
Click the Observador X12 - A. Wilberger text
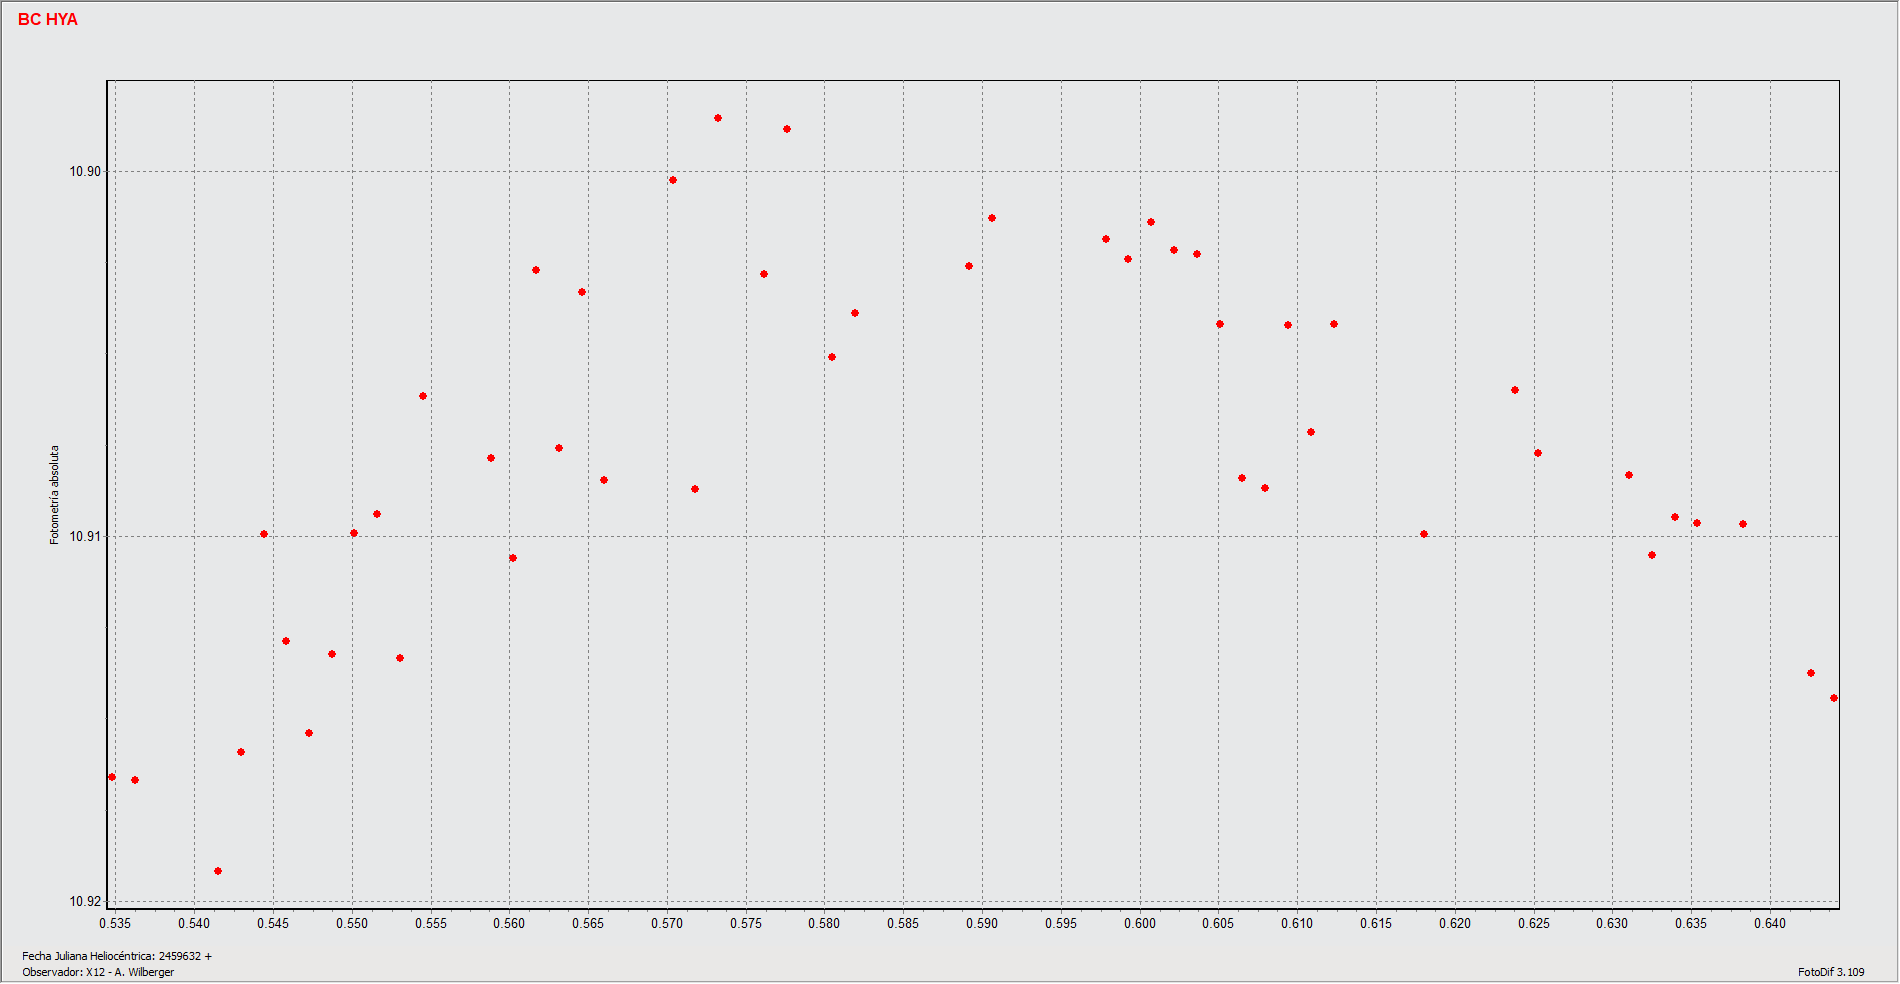98,973
